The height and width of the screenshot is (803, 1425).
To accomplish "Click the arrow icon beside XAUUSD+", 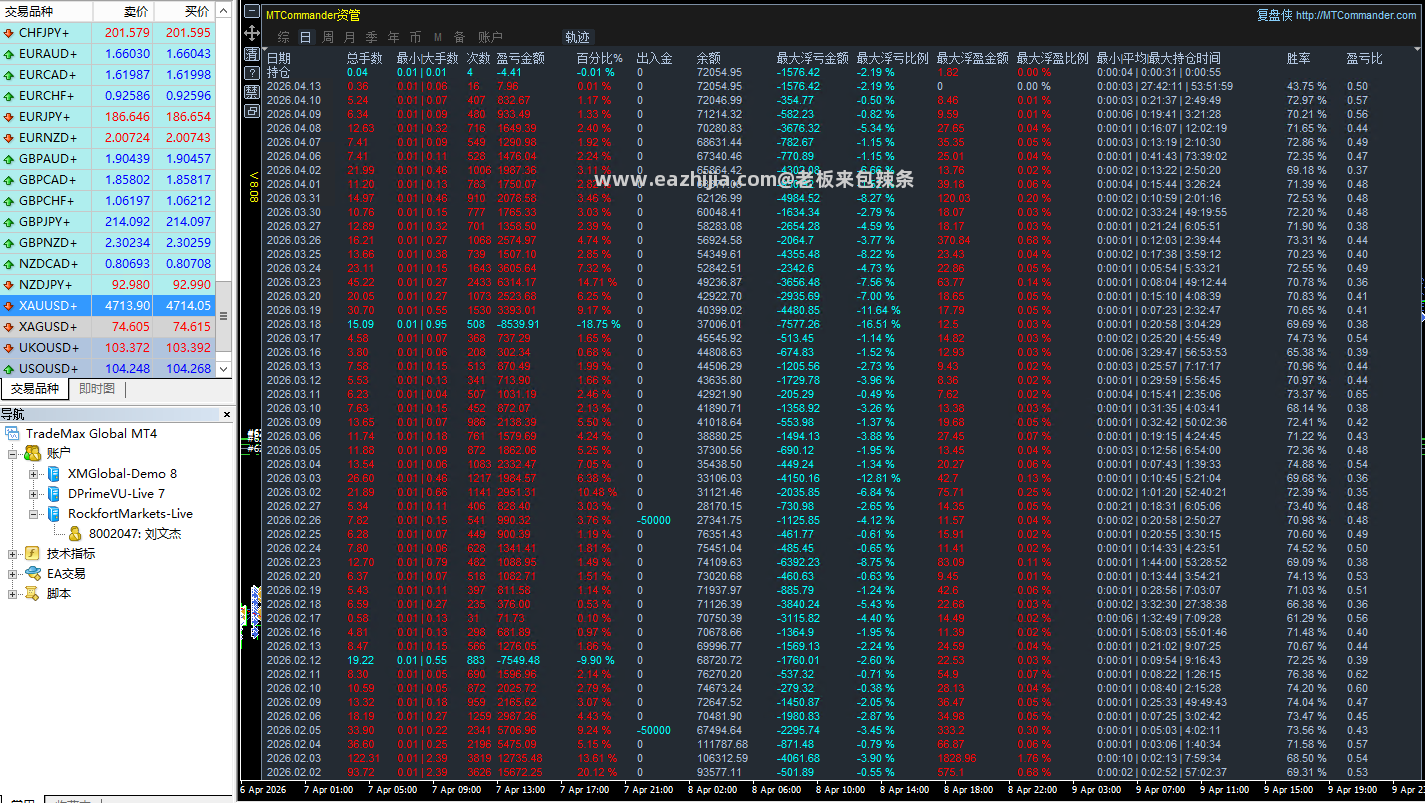I will click(x=9, y=306).
